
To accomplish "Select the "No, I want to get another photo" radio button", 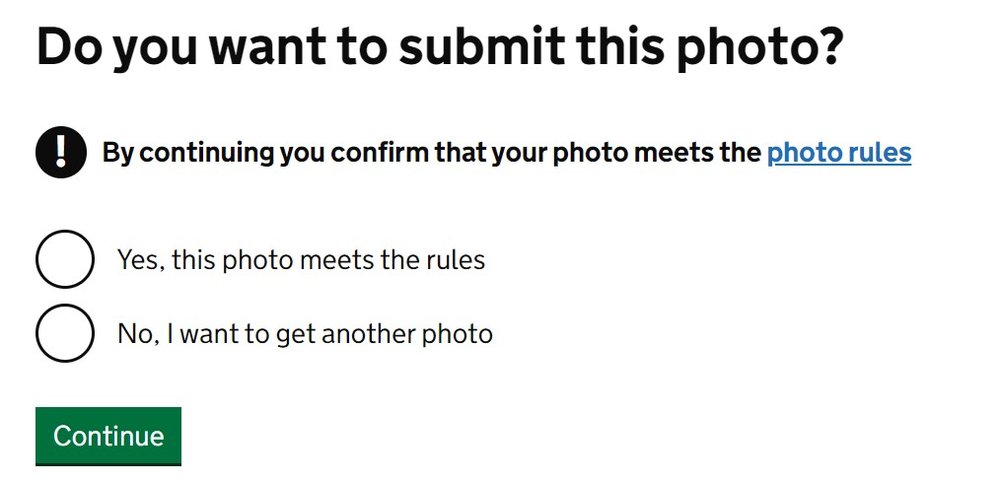I will (66, 333).
